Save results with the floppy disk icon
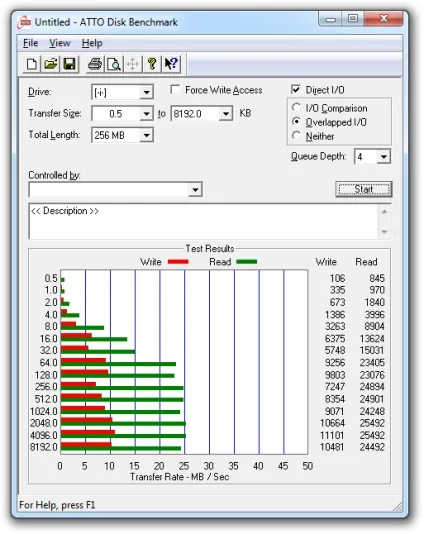The height and width of the screenshot is (534, 424). tap(69, 64)
